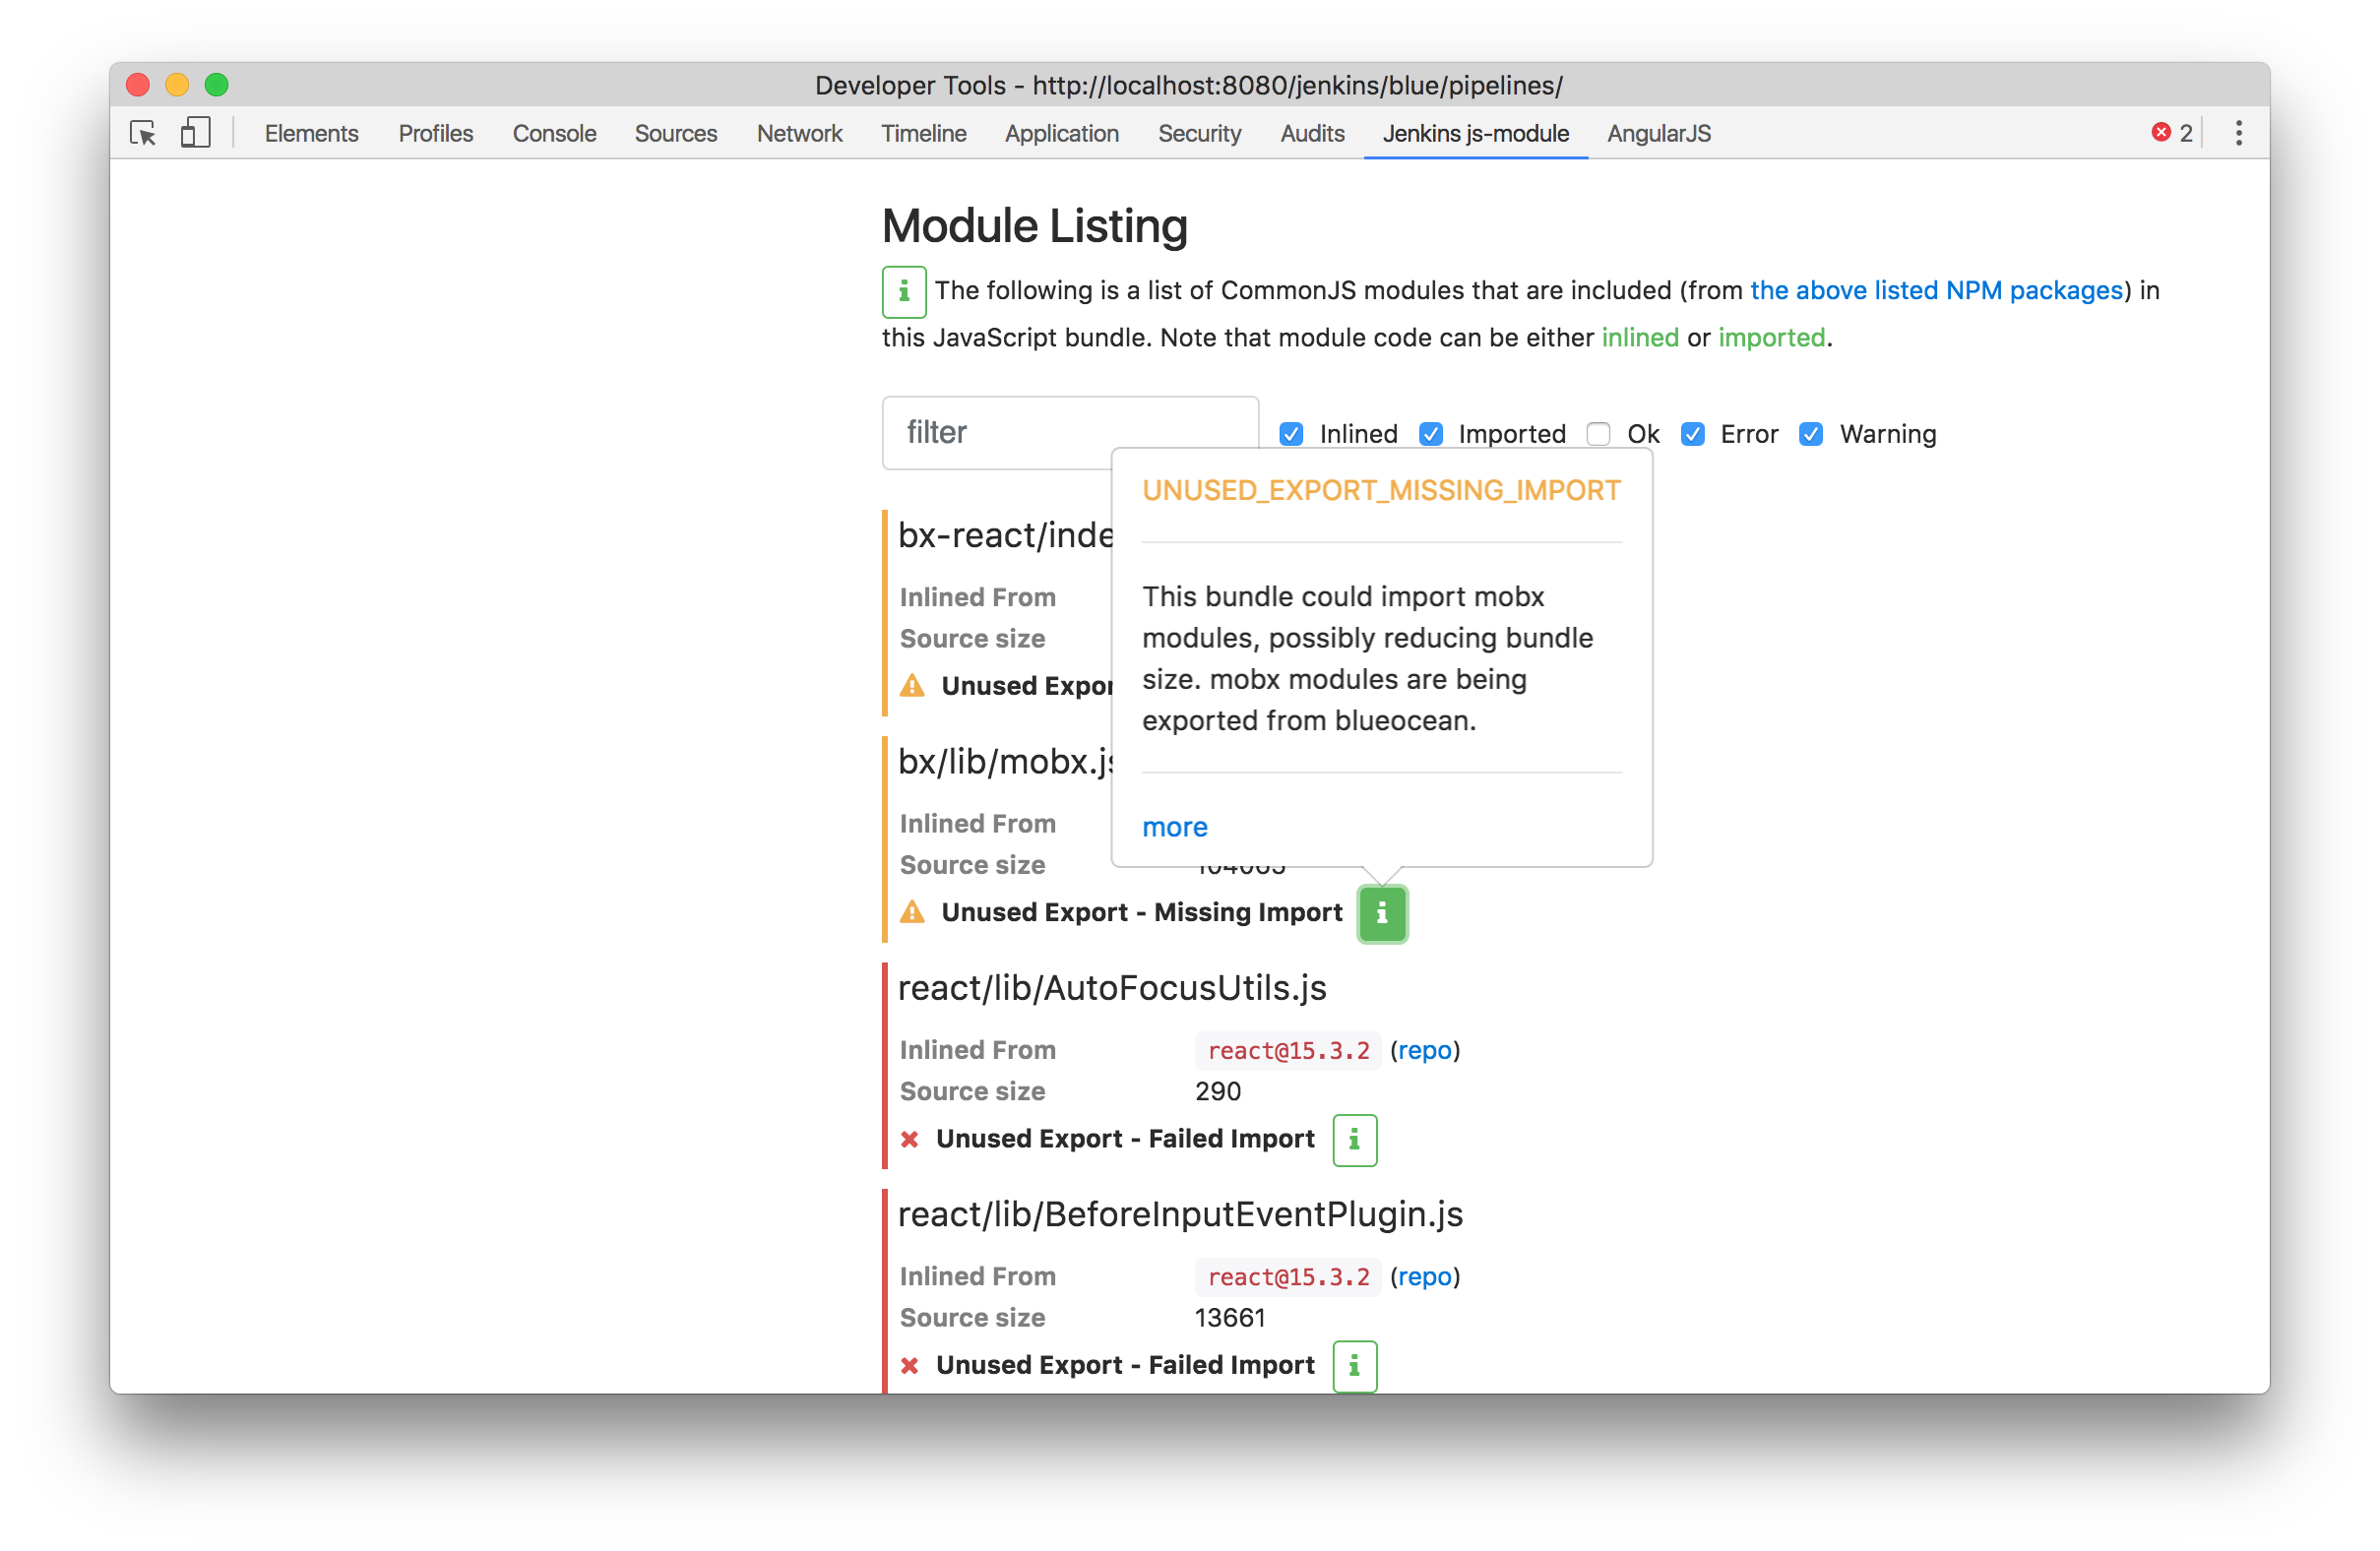Click the filter input field
The image size is (2380, 1551).
point(1000,432)
